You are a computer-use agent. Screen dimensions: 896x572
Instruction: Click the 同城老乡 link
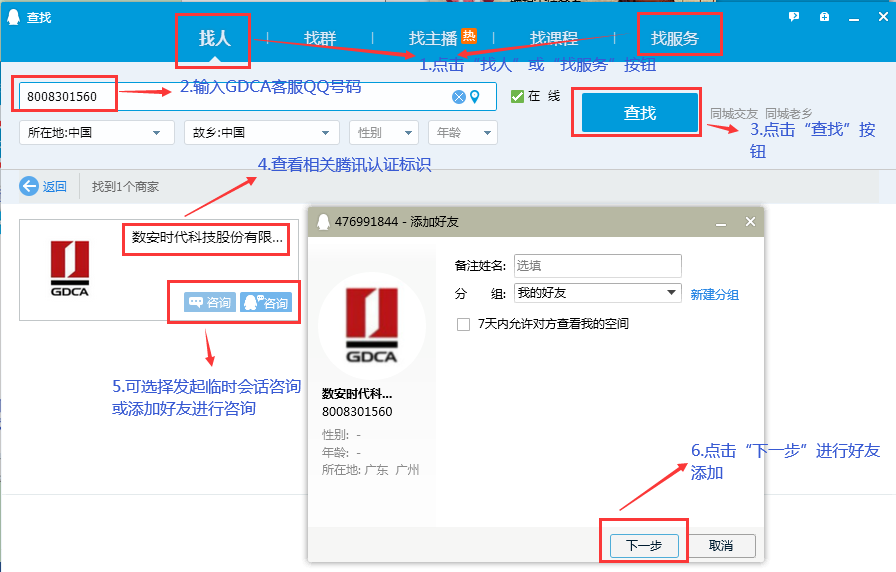point(789,114)
